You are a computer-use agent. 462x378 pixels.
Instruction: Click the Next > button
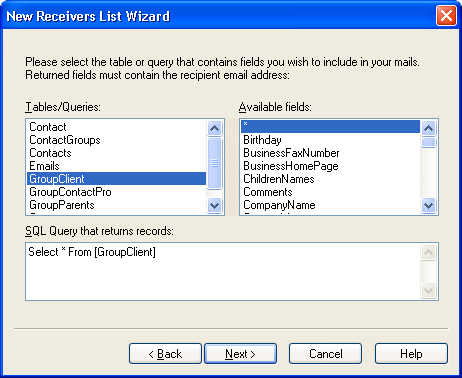point(240,353)
